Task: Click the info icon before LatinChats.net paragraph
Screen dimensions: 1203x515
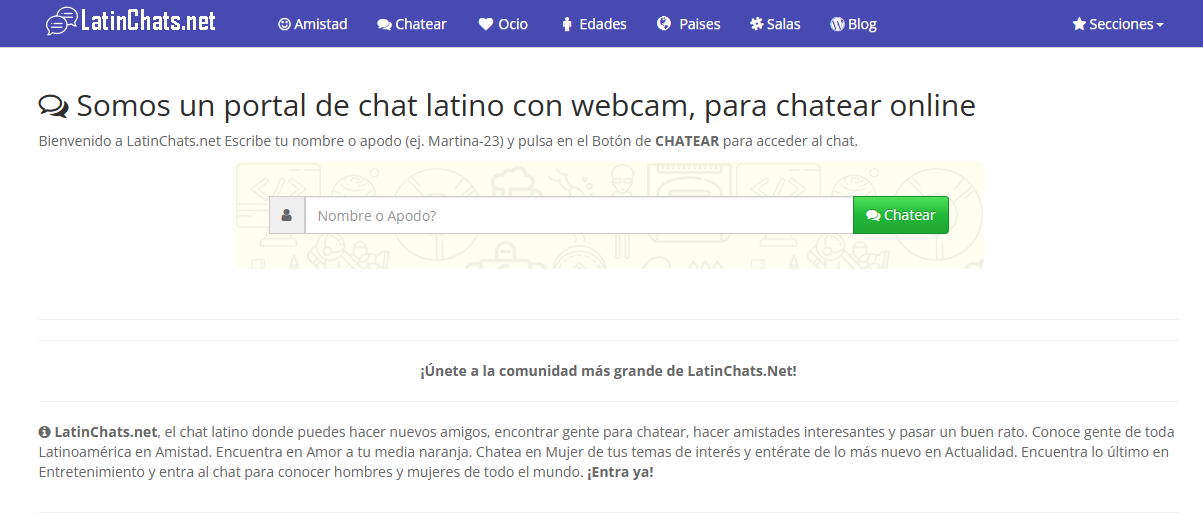Action: tap(44, 432)
